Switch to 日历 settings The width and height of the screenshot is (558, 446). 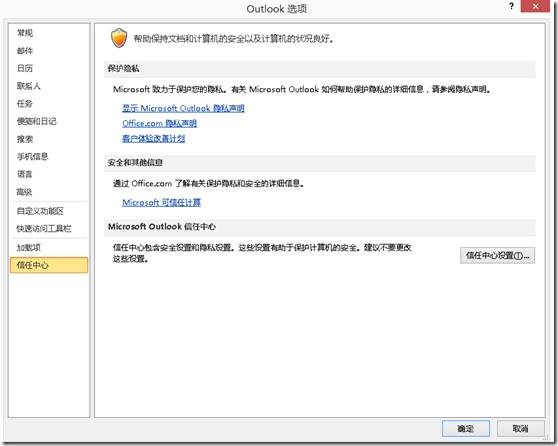pos(25,68)
